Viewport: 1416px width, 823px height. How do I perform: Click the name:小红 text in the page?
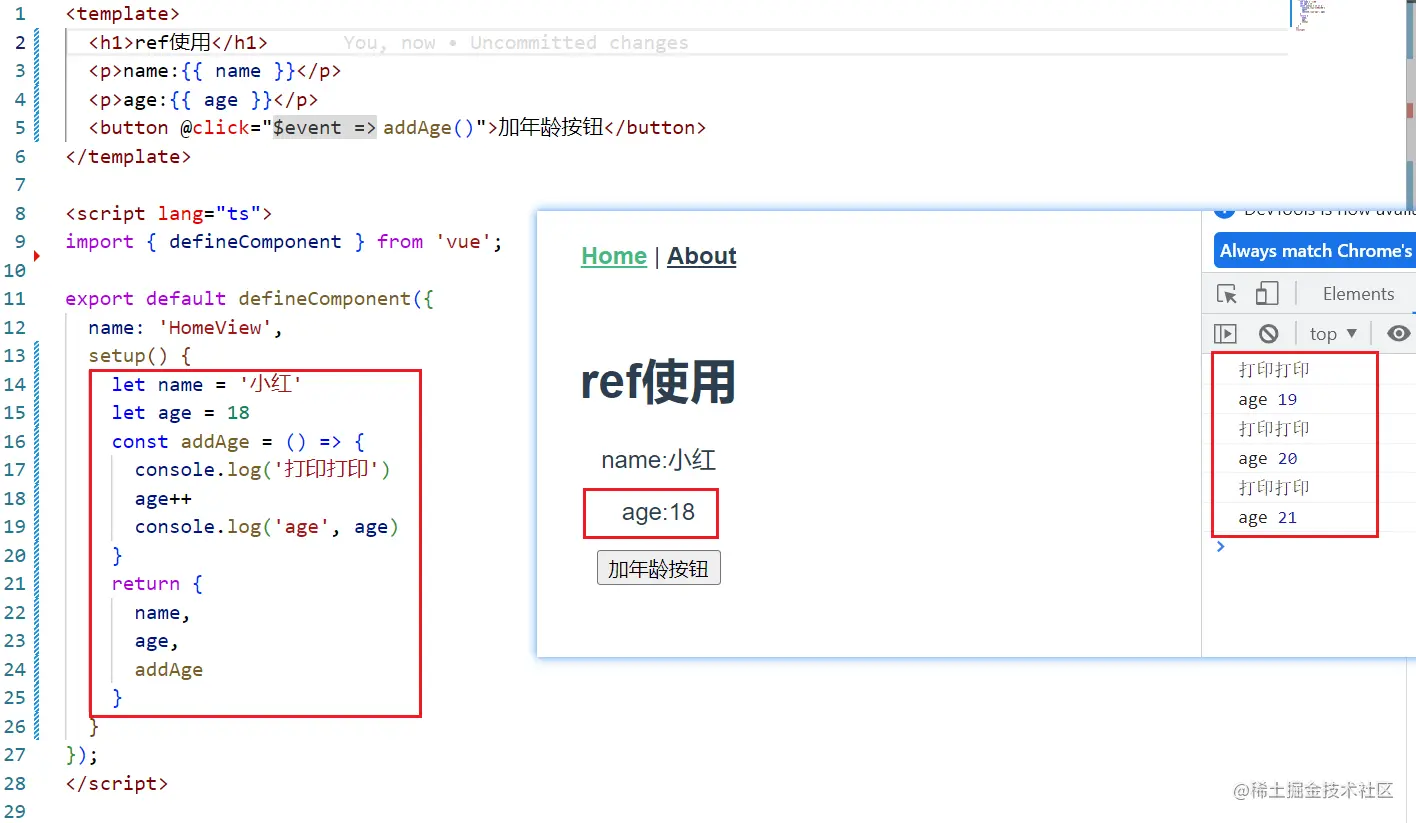pos(659,460)
